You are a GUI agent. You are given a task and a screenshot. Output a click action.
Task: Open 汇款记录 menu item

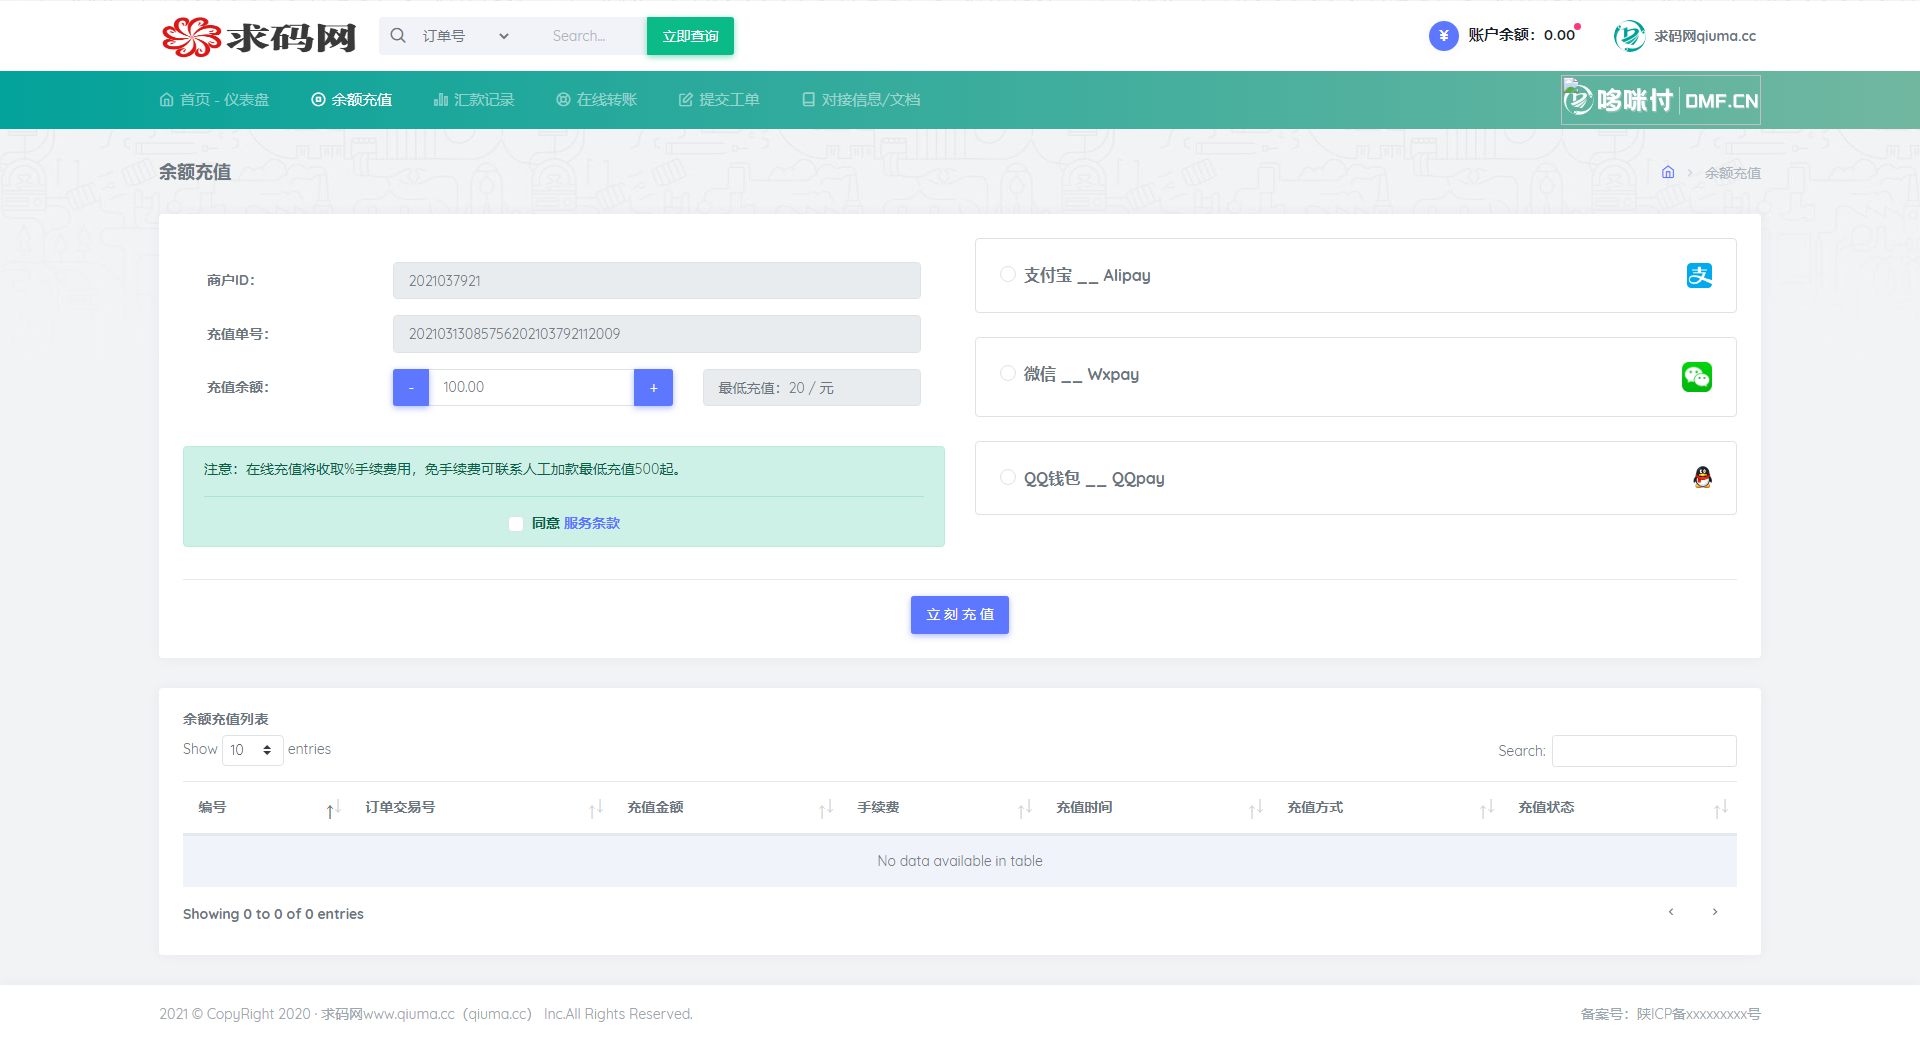coord(474,100)
